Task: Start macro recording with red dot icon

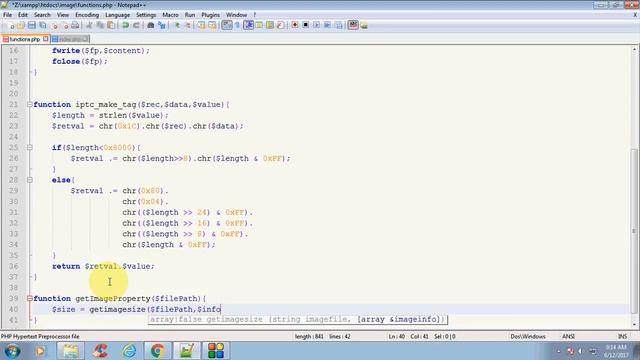Action: pyautogui.click(x=295, y=25)
